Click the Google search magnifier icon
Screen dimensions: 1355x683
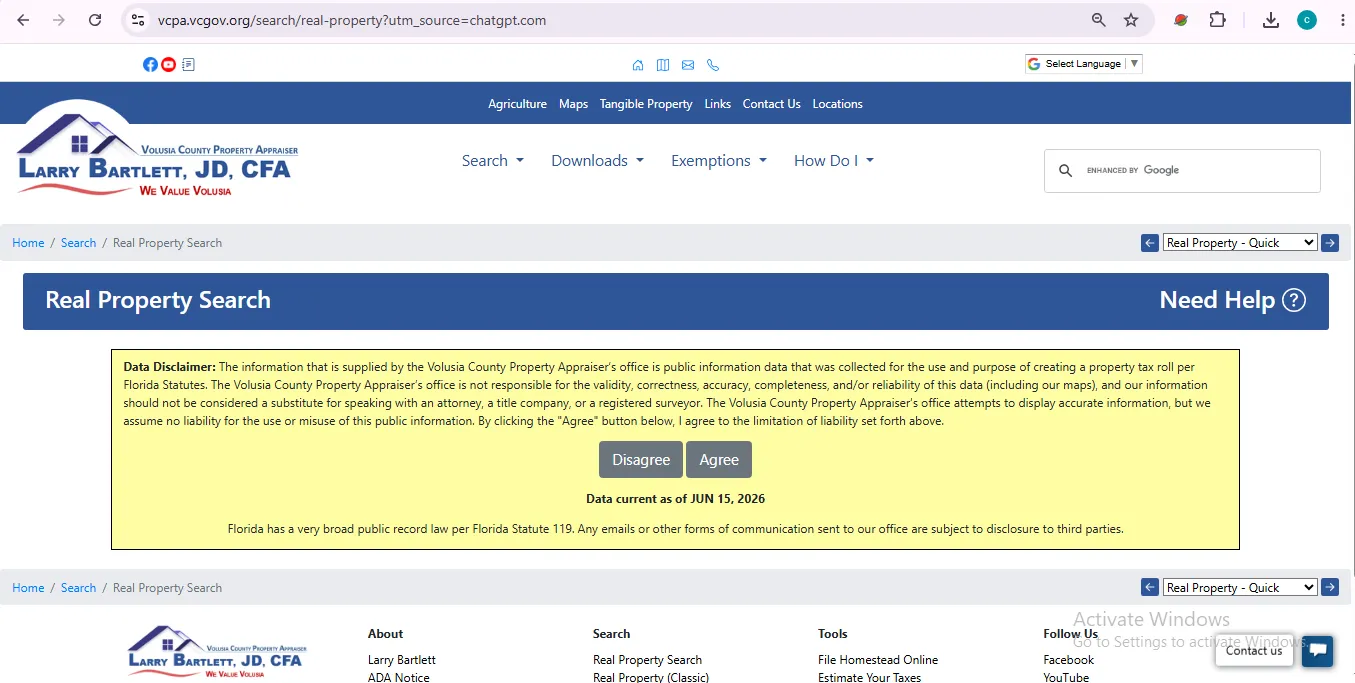pos(1065,171)
